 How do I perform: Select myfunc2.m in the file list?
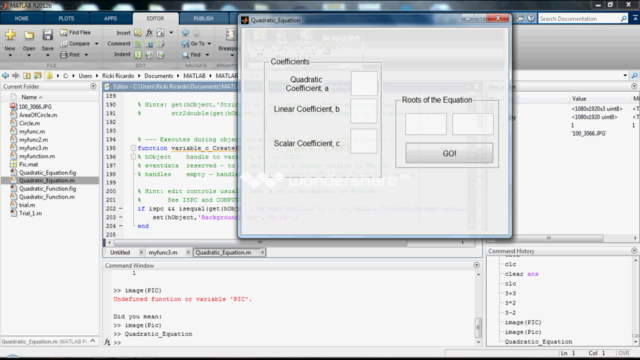coord(33,140)
